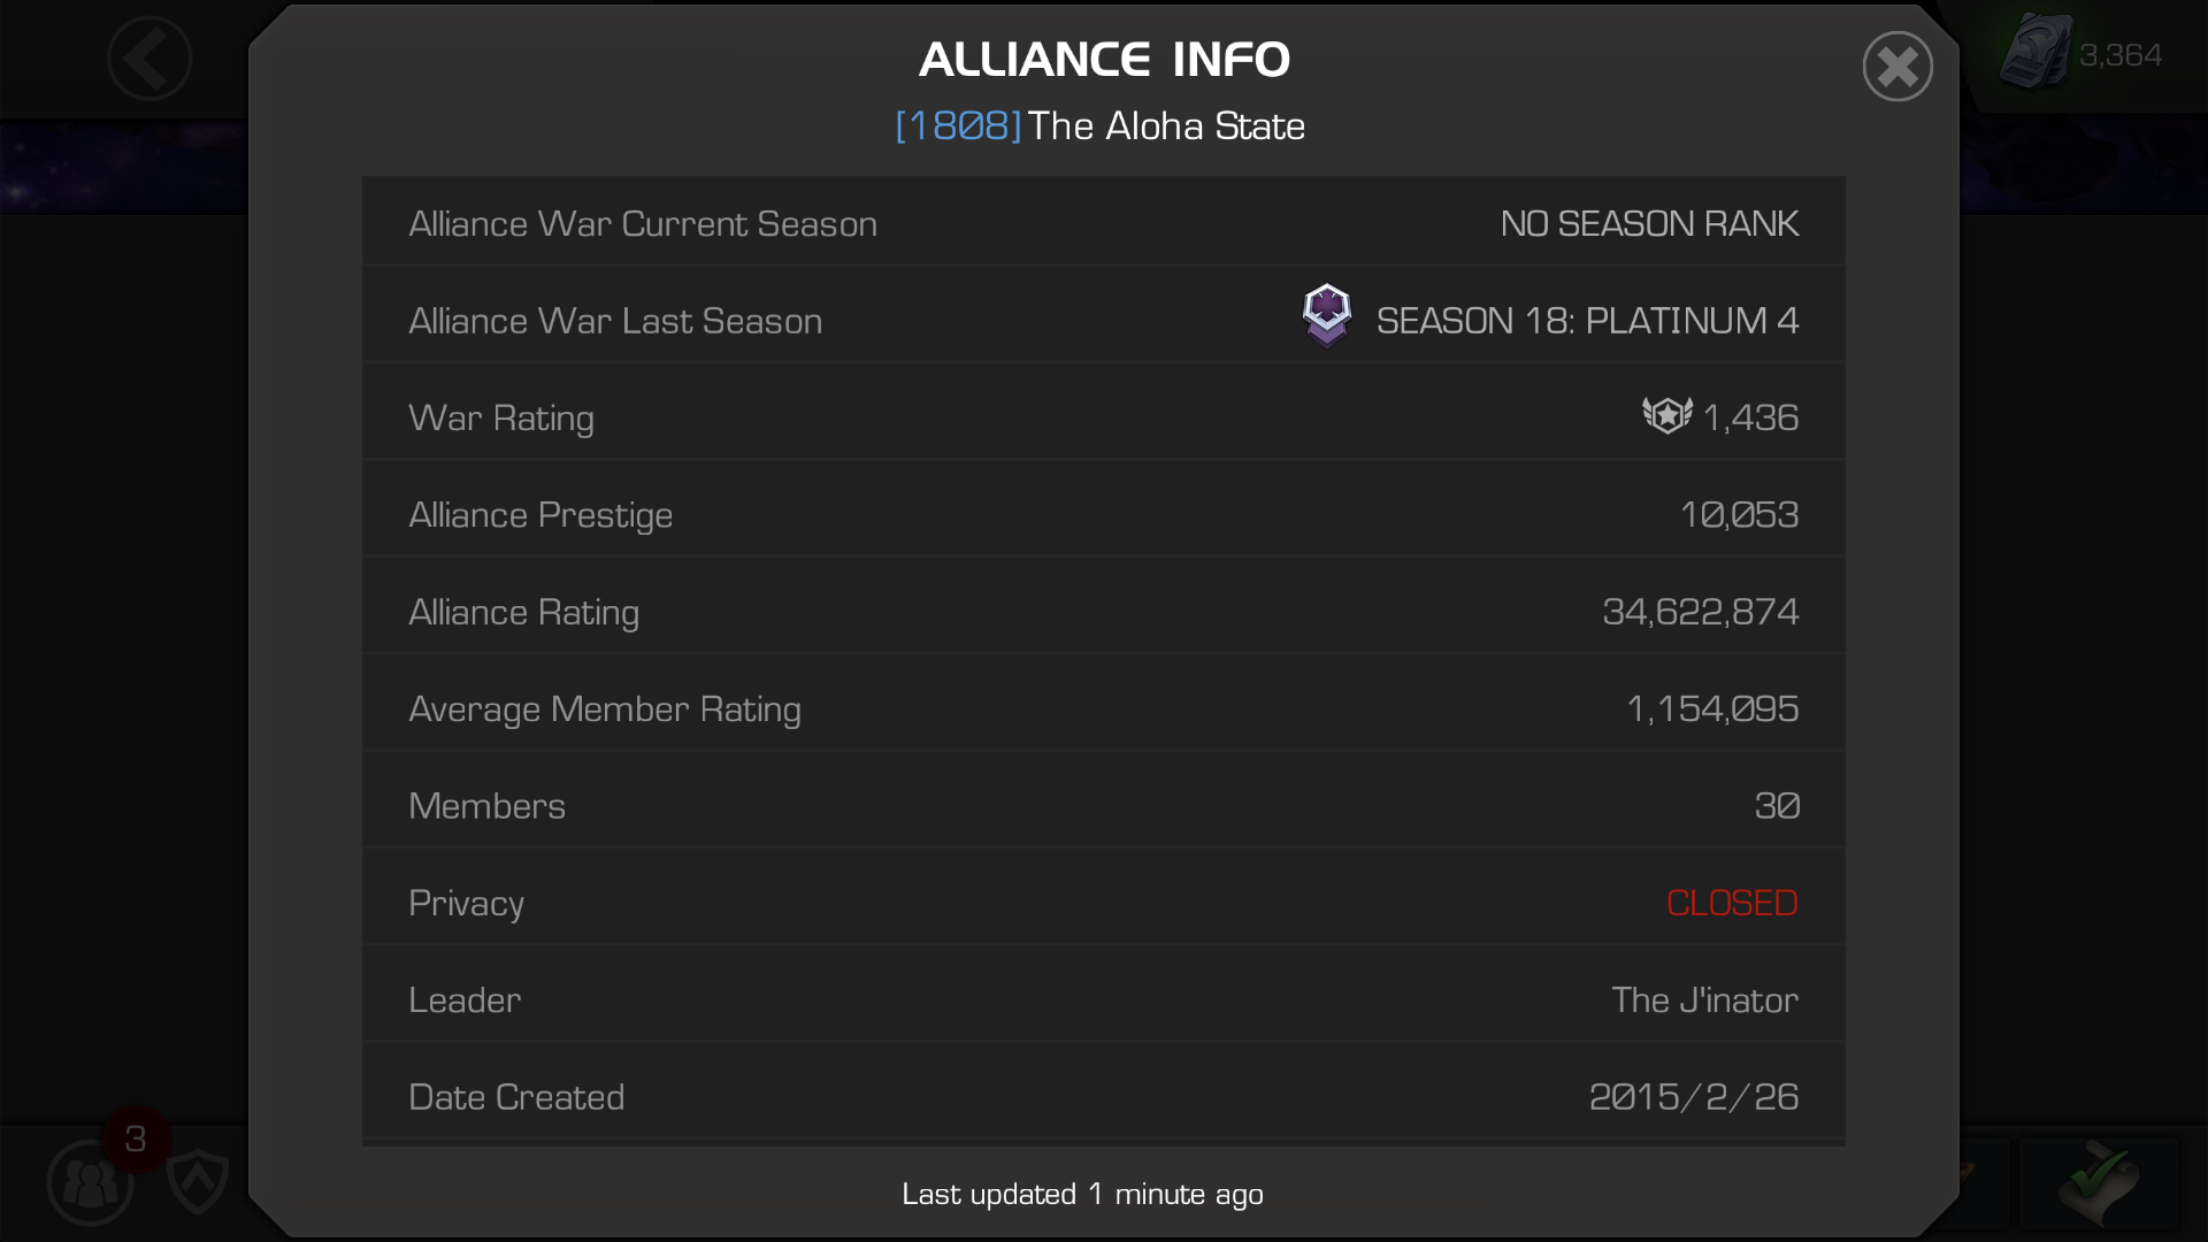Open the alliance members icon with badge
This screenshot has width=2208, height=1242.
[90, 1183]
